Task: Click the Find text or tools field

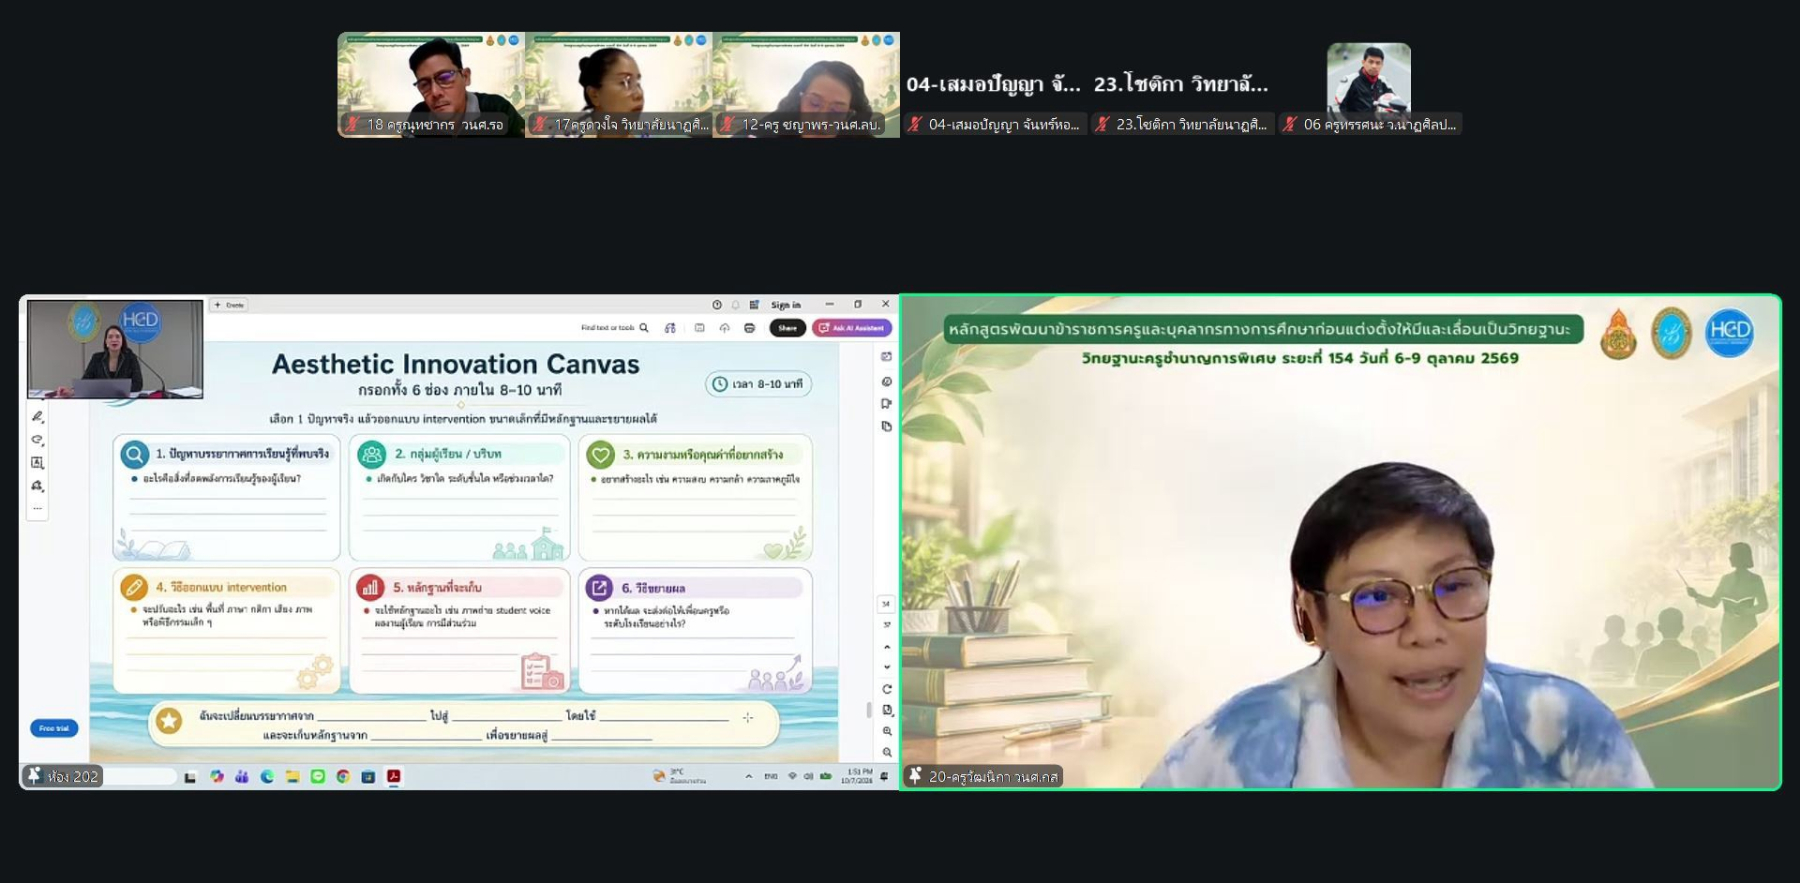Action: click(x=608, y=328)
